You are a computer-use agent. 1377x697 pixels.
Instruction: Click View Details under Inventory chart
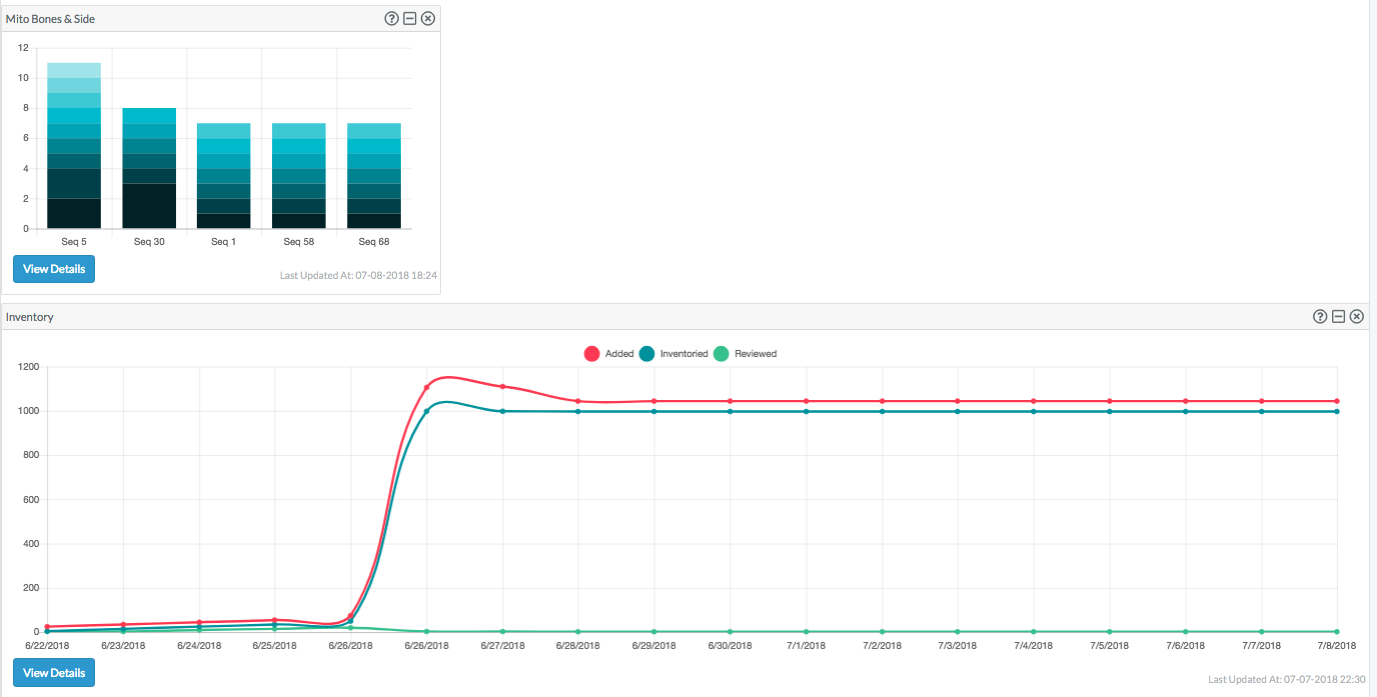tap(54, 673)
